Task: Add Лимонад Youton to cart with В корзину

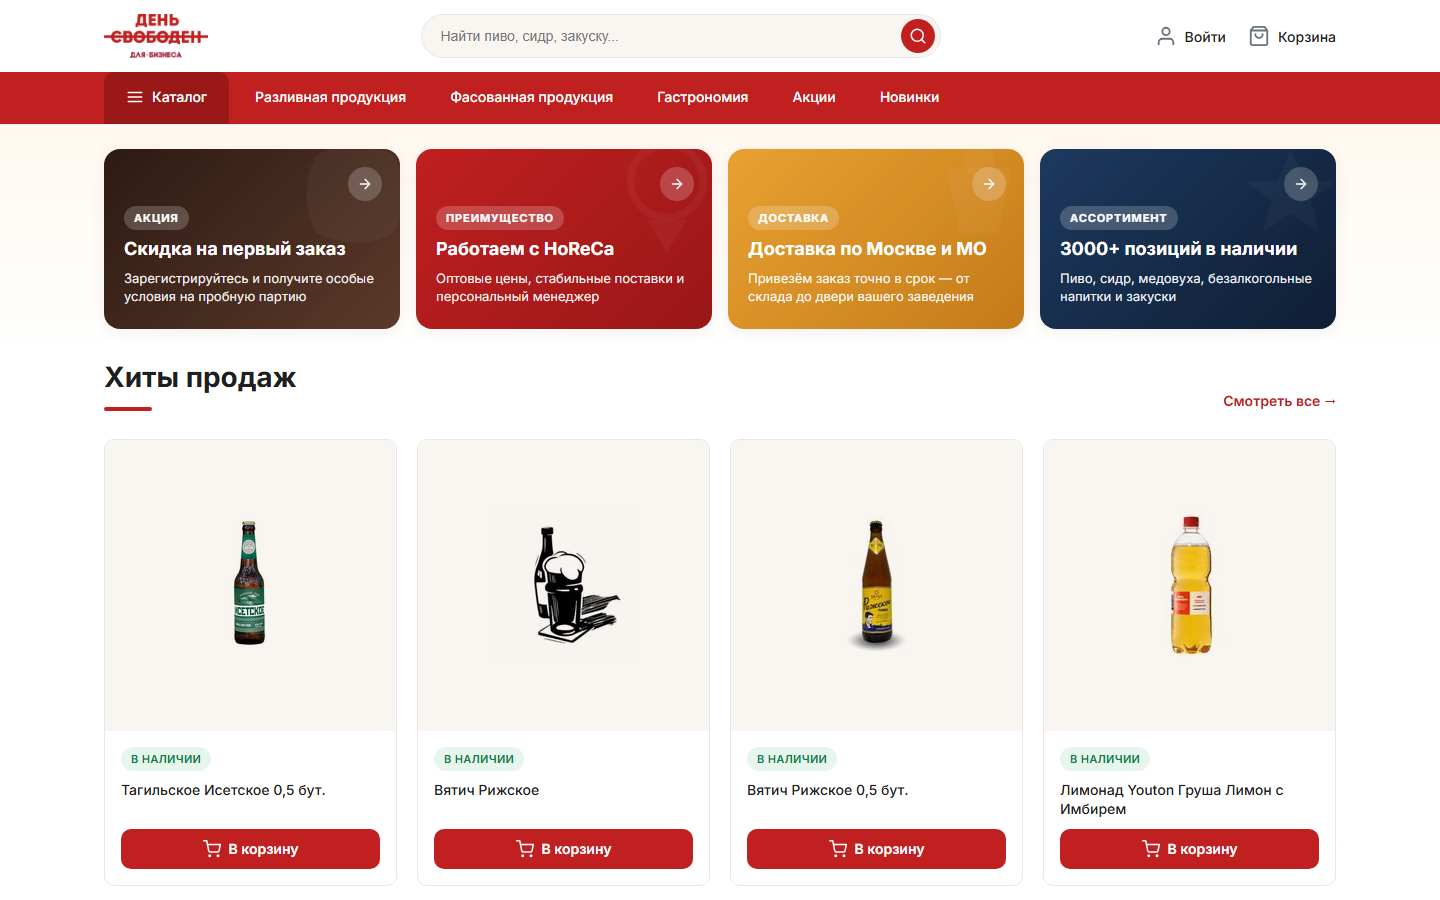Action: 1189,849
